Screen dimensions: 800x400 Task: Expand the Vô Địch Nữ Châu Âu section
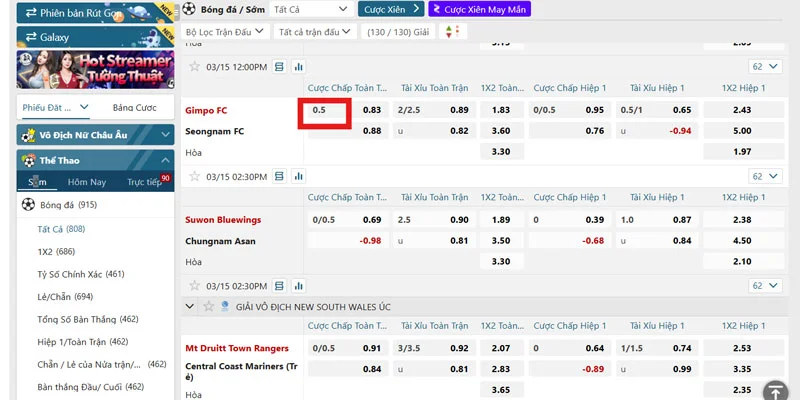95,135
